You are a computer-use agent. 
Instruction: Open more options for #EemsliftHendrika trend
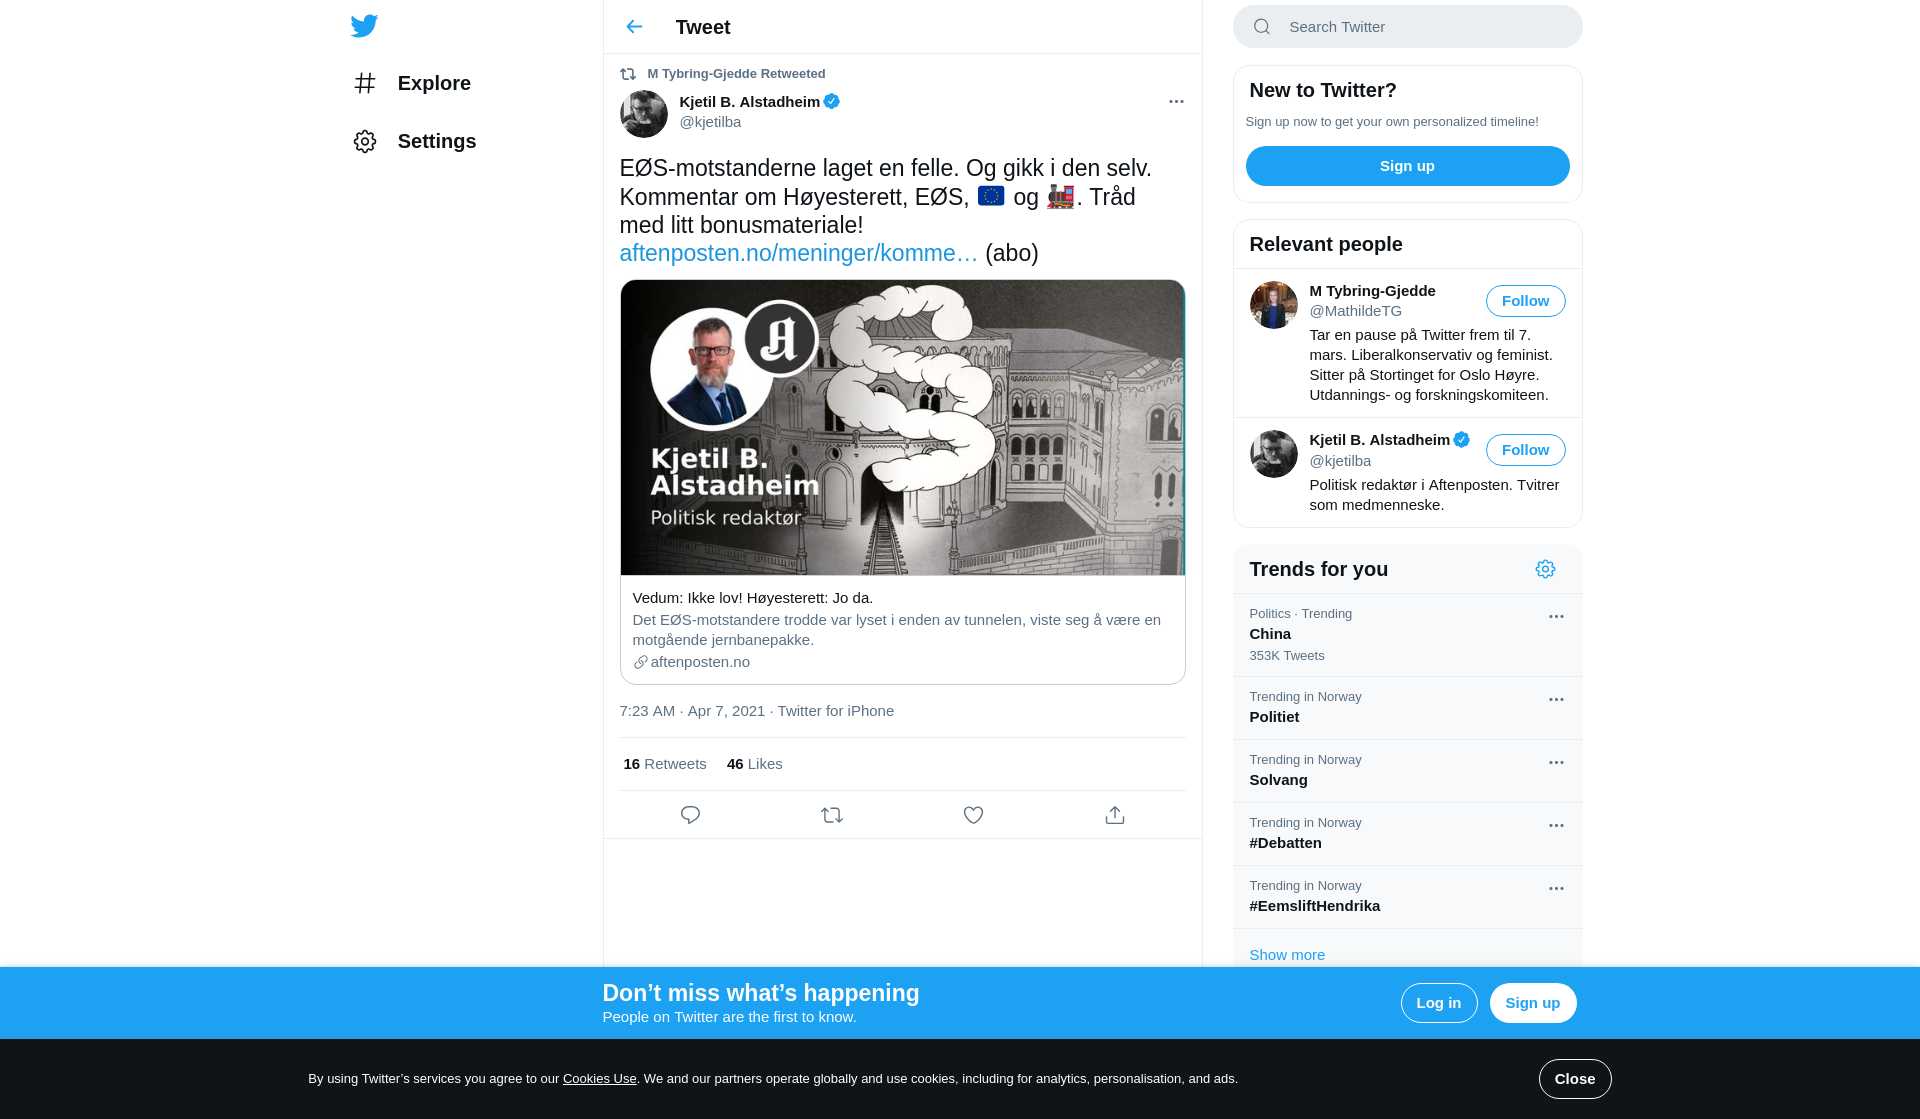(x=1556, y=889)
